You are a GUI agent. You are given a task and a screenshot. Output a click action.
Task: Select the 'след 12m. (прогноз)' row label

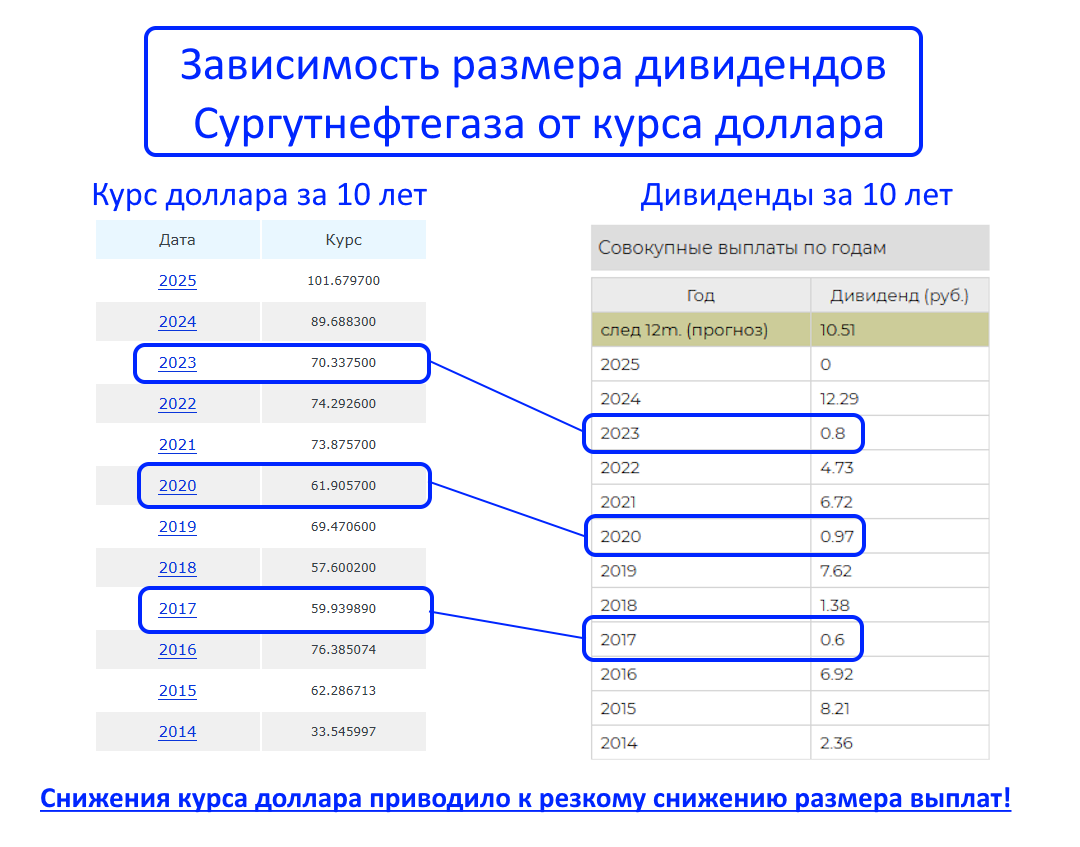tap(684, 330)
